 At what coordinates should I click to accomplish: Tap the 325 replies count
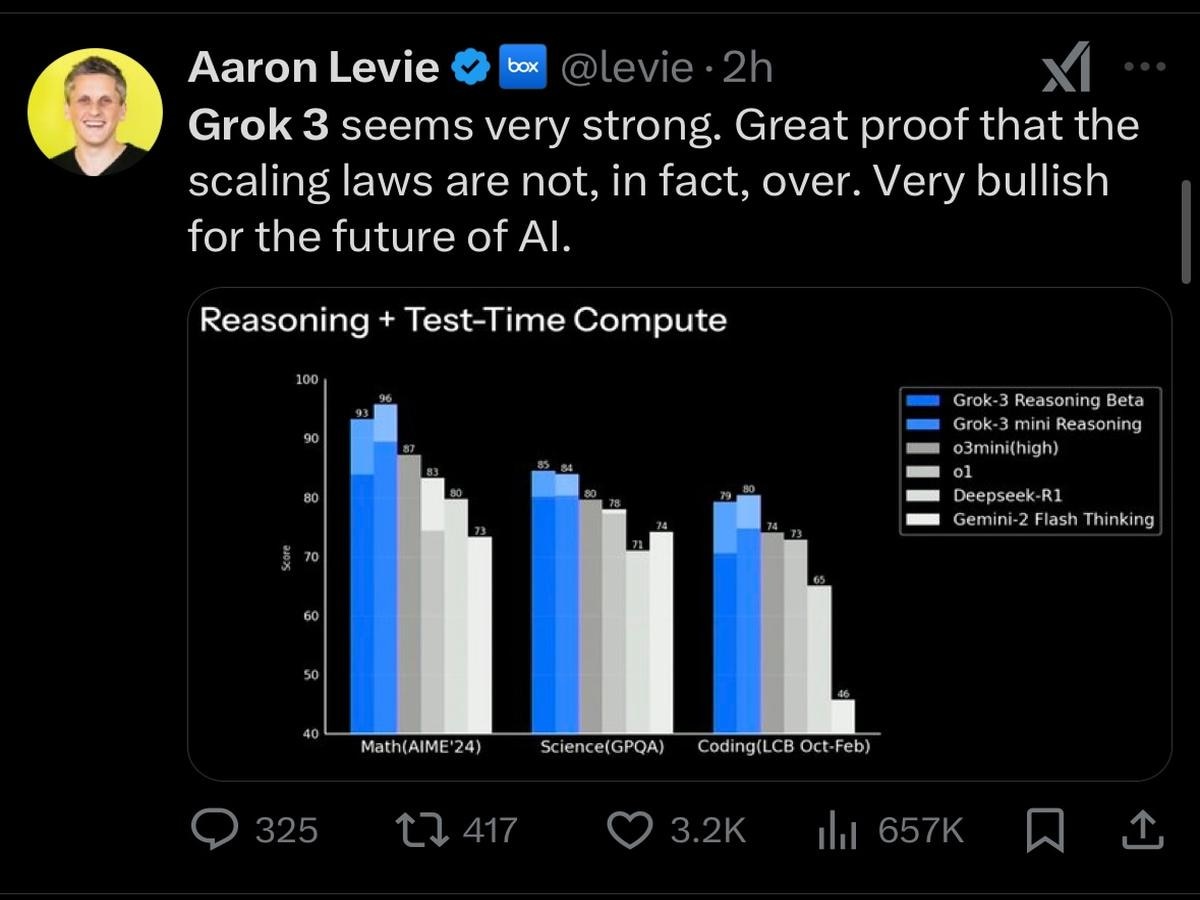tap(287, 830)
